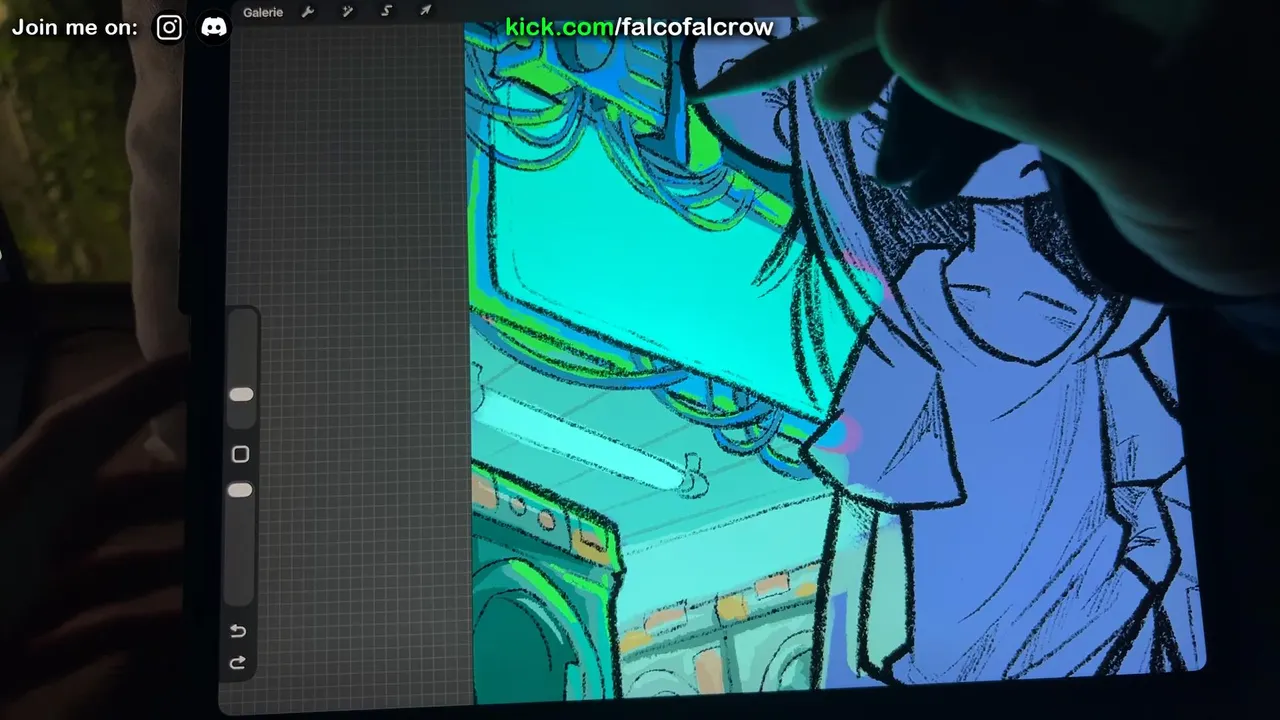Viewport: 1280px width, 720px height.
Task: Tap the square modifier button on sidebar
Action: [x=240, y=454]
